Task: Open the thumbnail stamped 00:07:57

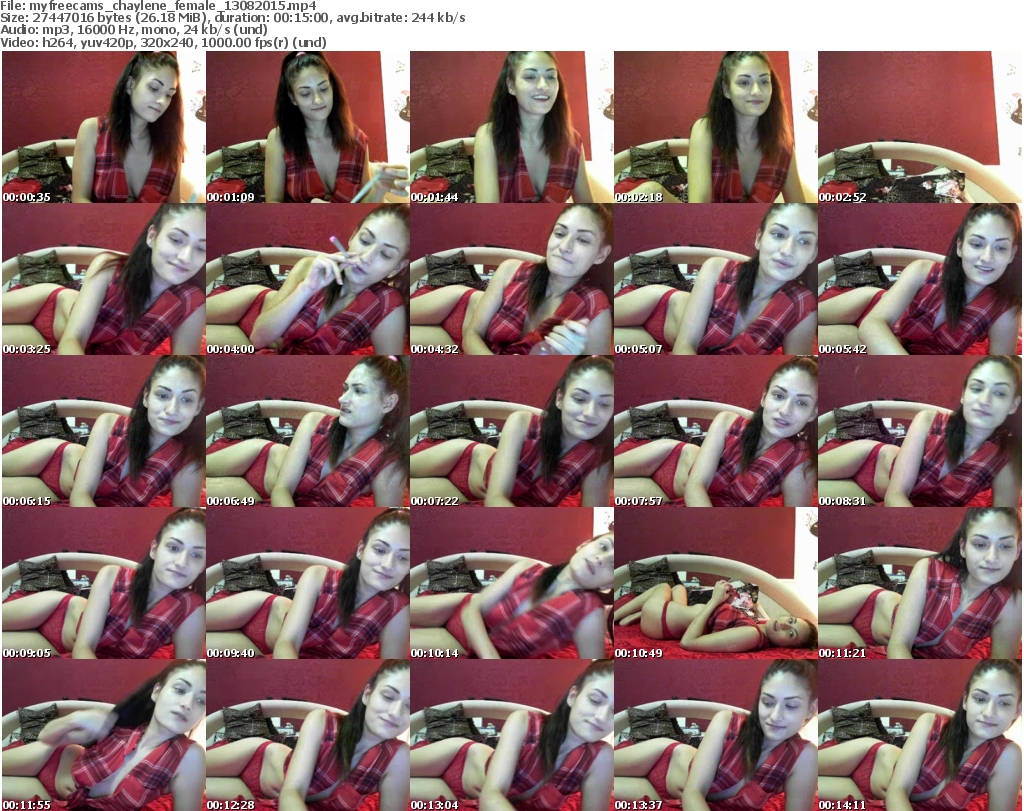Action: click(x=716, y=432)
